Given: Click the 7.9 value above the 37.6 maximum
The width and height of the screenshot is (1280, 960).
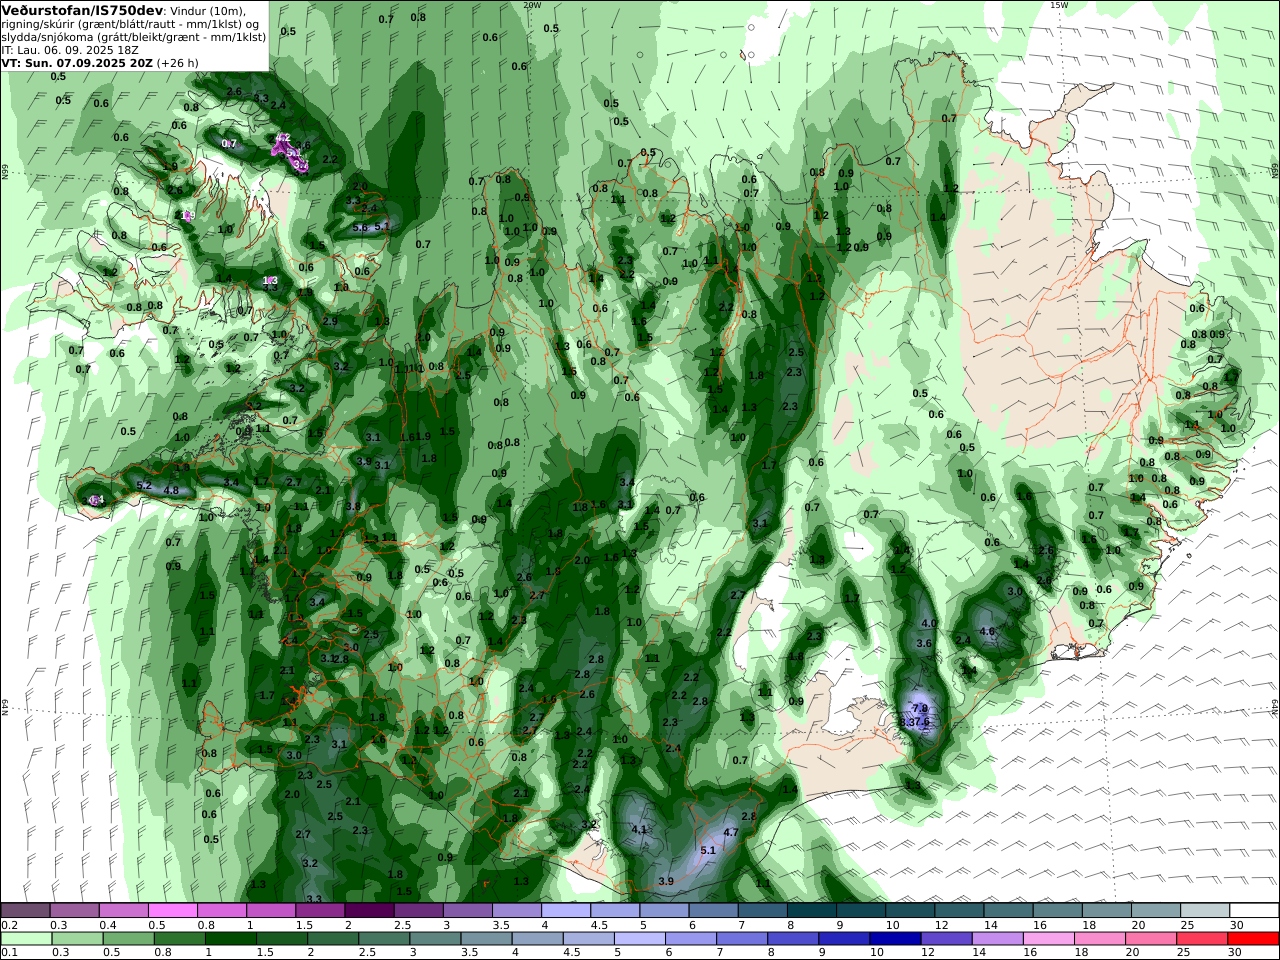Looking at the screenshot, I should tap(920, 708).
